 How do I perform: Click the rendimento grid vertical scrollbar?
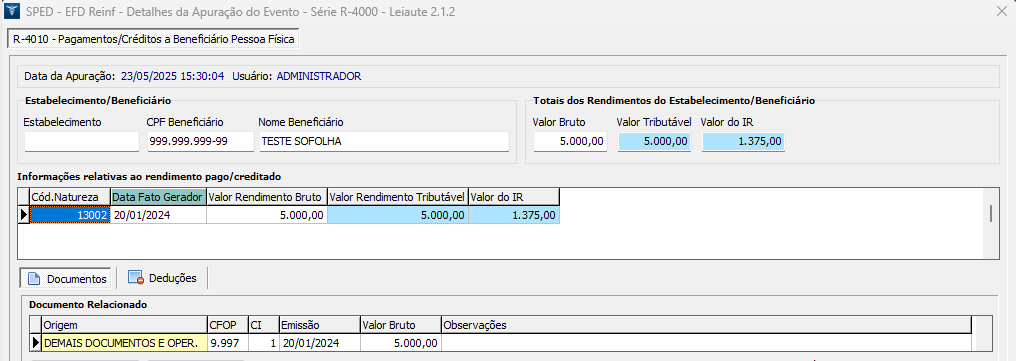click(x=990, y=224)
